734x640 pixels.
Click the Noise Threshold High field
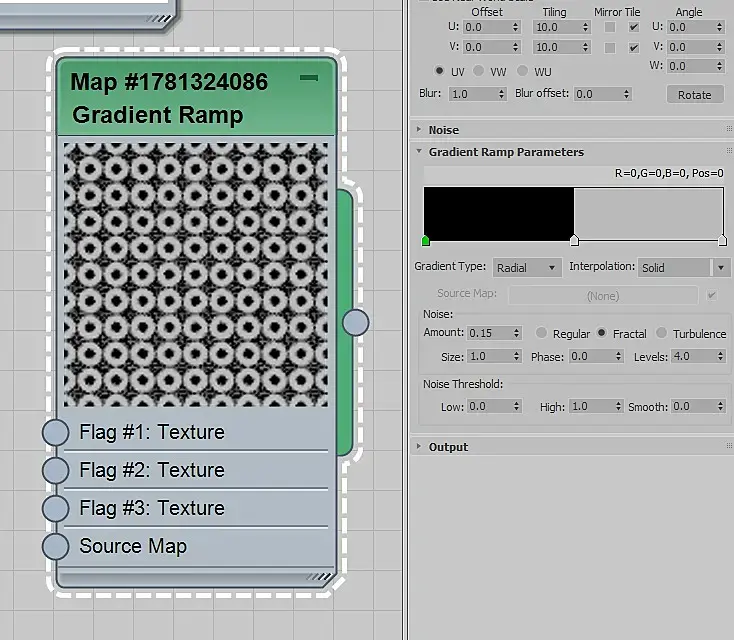coord(592,406)
